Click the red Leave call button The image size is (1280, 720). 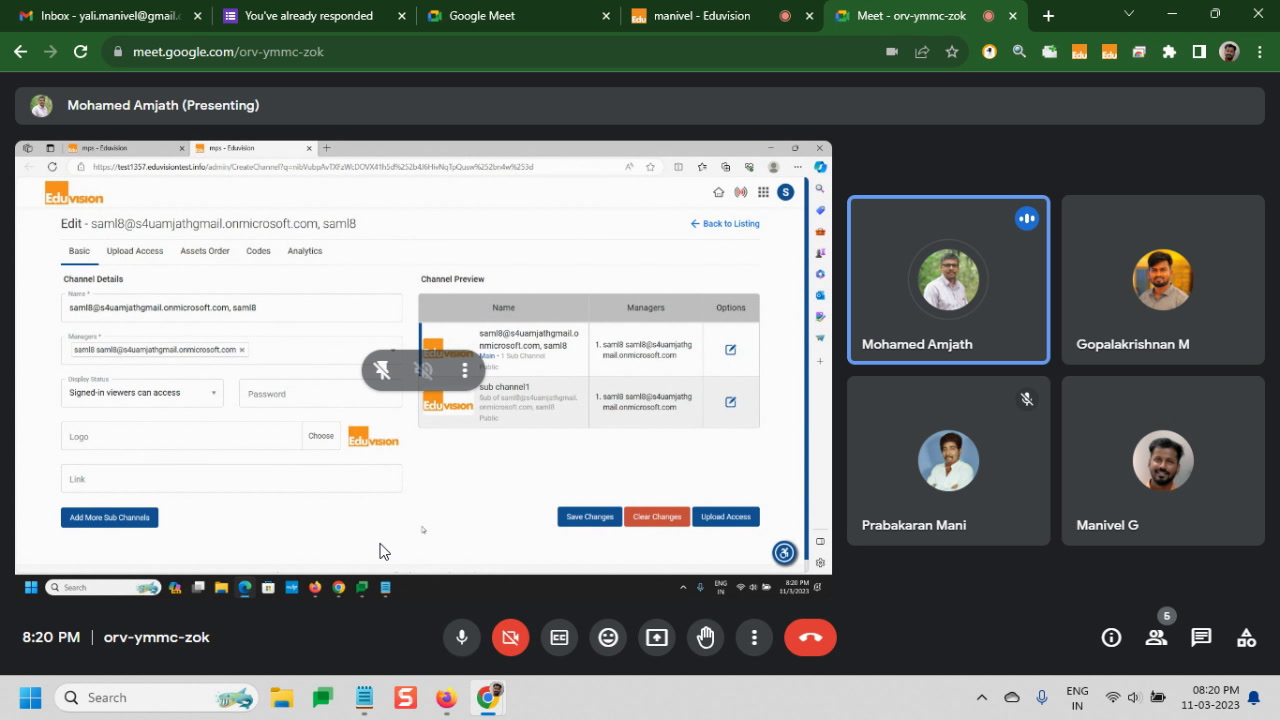[810, 637]
